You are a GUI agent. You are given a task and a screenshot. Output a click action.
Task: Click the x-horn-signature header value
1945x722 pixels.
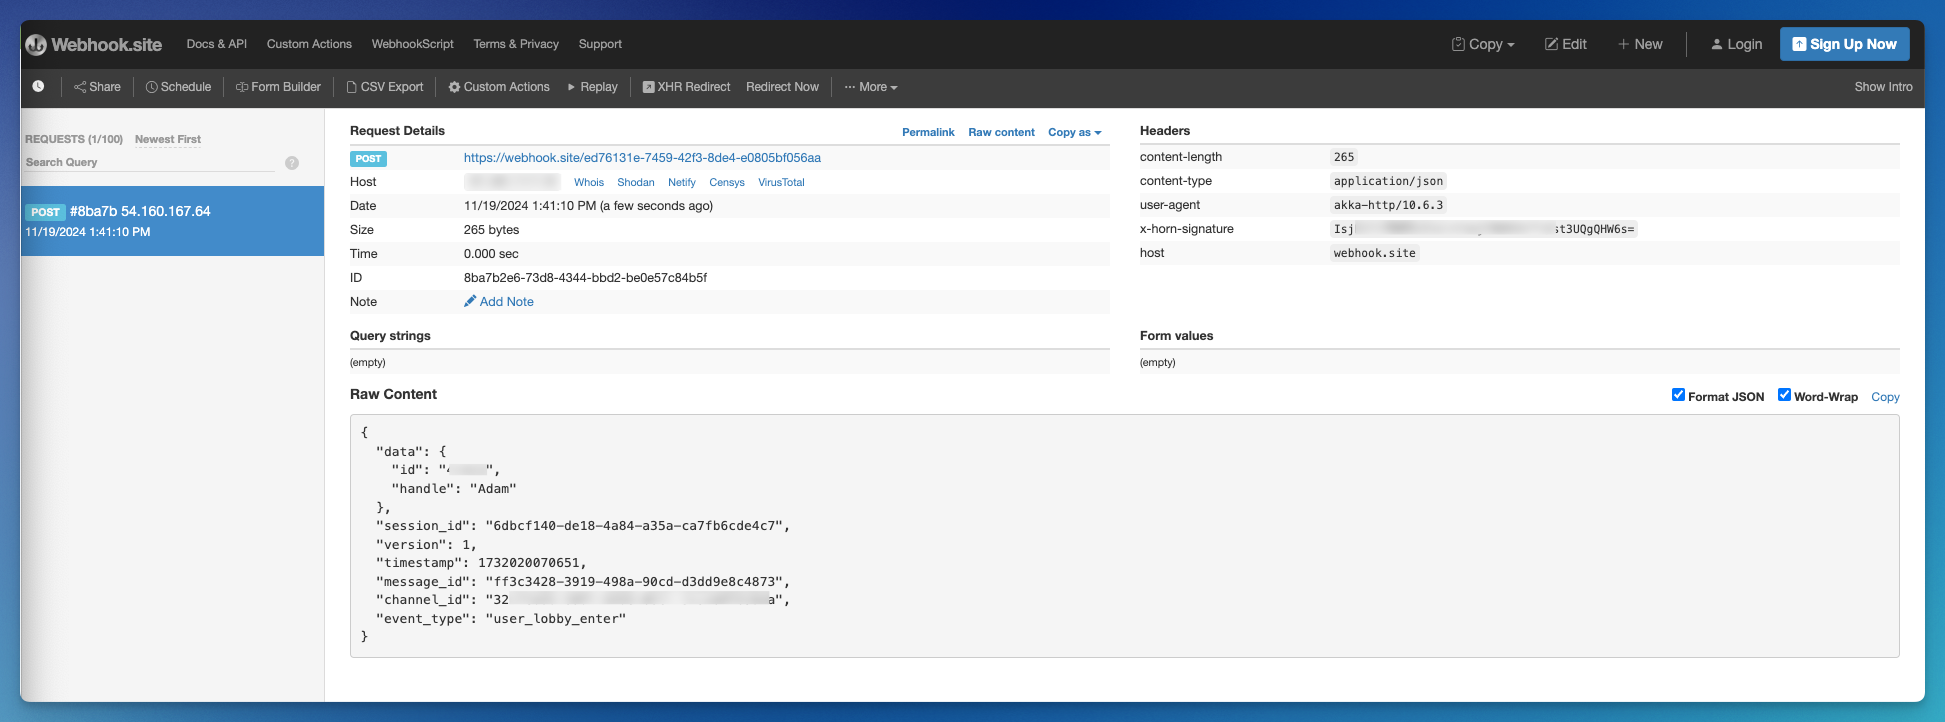coord(1483,229)
